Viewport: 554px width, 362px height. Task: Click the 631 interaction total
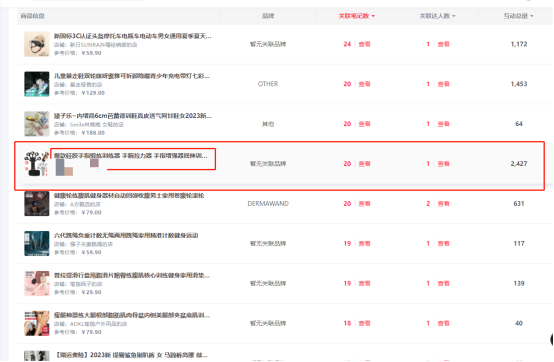click(x=519, y=204)
